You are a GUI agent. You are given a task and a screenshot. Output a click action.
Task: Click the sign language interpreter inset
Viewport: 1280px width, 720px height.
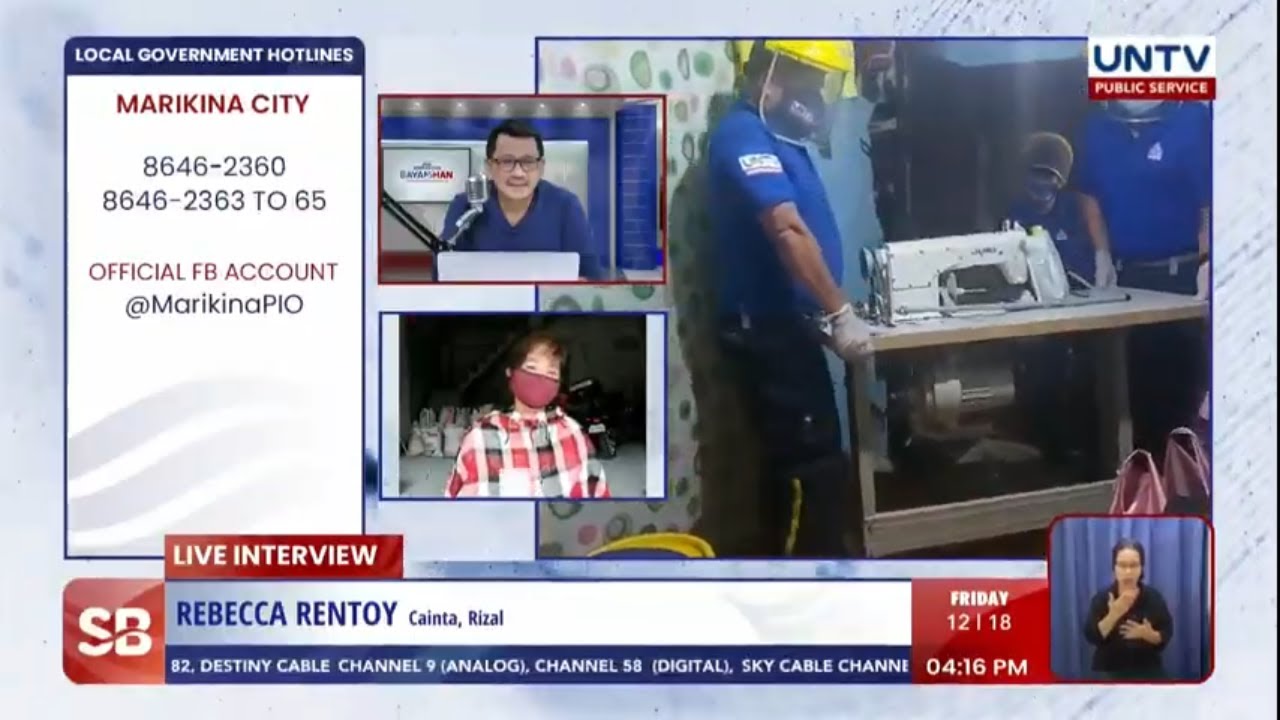tap(1130, 600)
